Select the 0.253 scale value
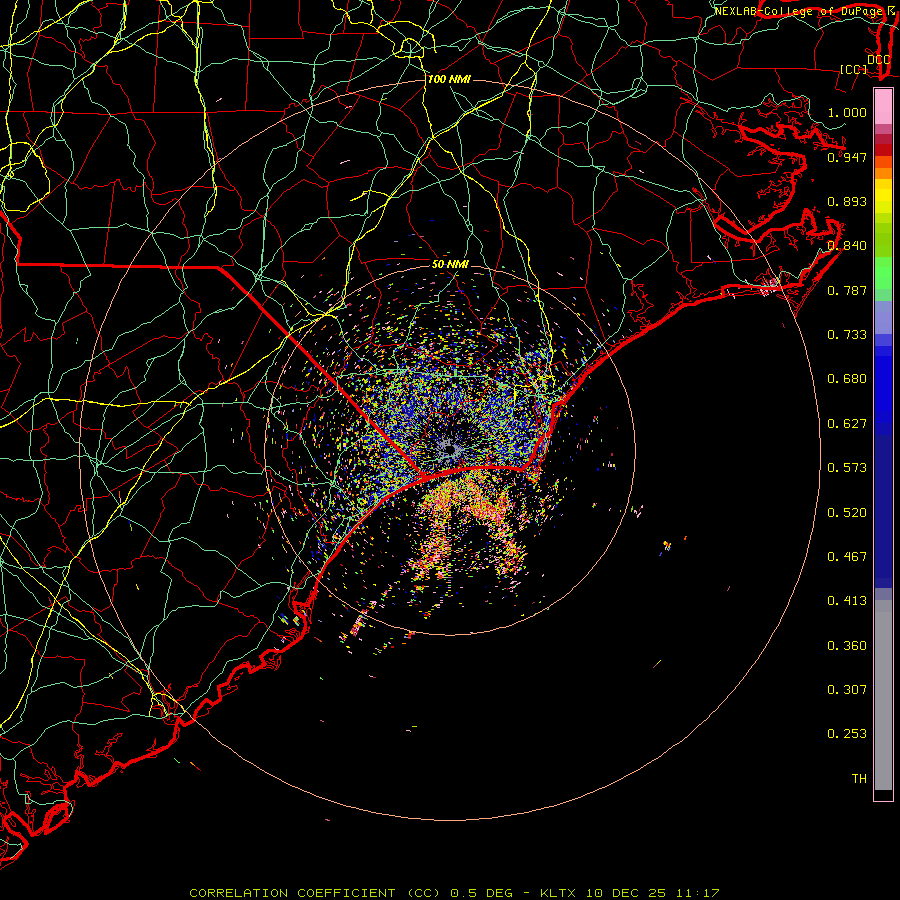The width and height of the screenshot is (900, 900). click(x=847, y=734)
